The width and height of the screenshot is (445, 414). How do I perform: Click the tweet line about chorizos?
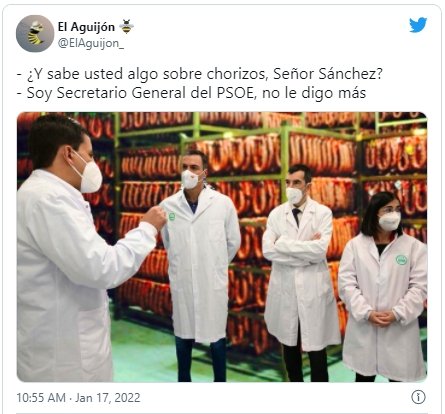[x=199, y=74]
